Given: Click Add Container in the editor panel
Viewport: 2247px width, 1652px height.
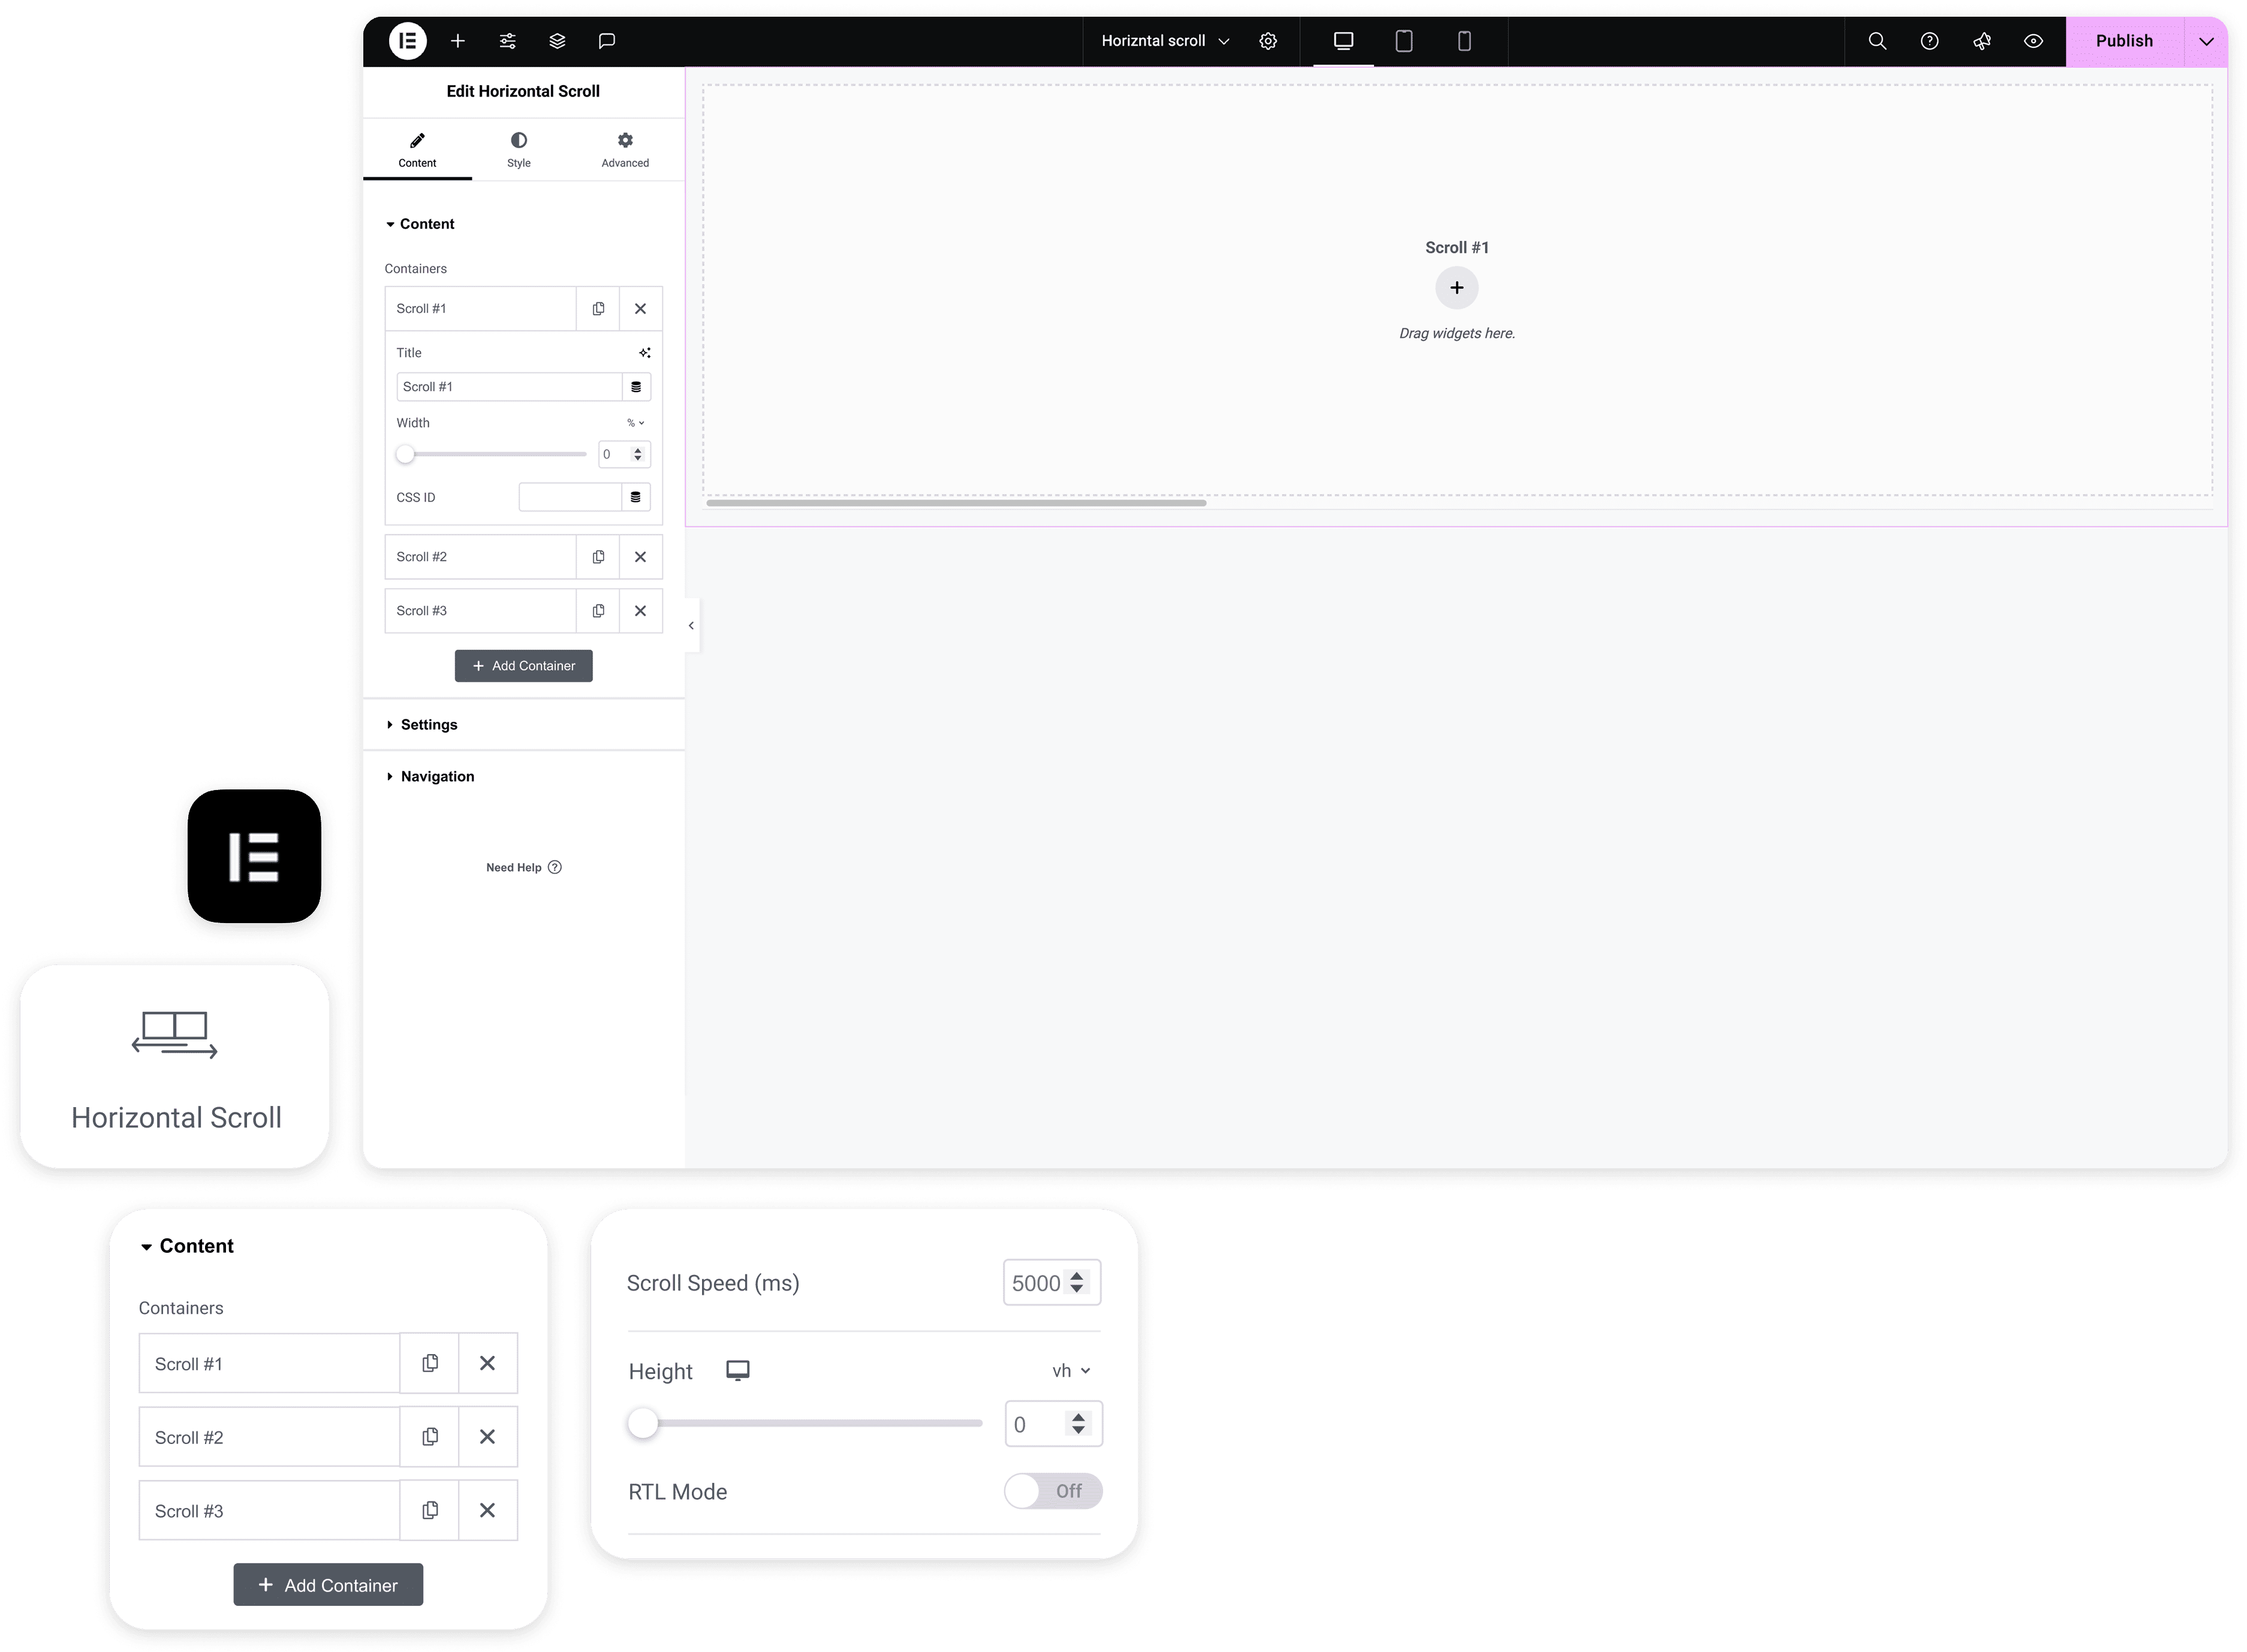Looking at the screenshot, I should (x=523, y=666).
